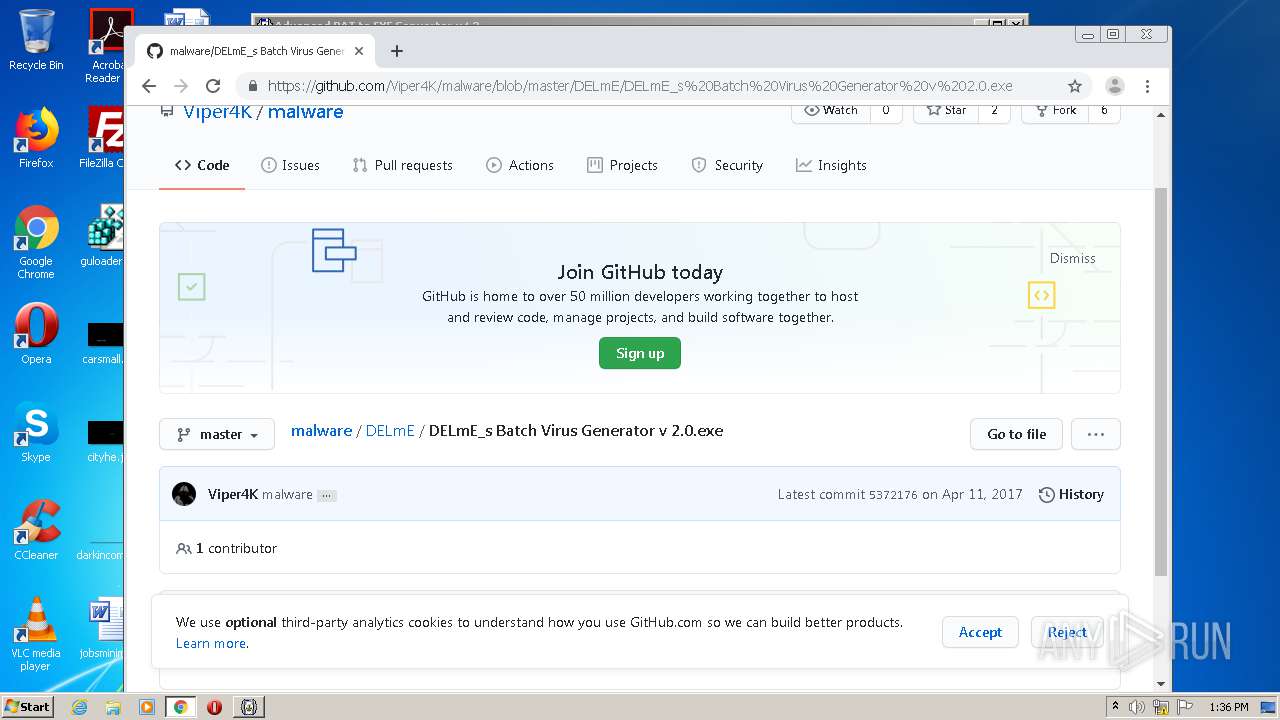The image size is (1280, 720).
Task: Click watch count 0
Action: (x=885, y=110)
